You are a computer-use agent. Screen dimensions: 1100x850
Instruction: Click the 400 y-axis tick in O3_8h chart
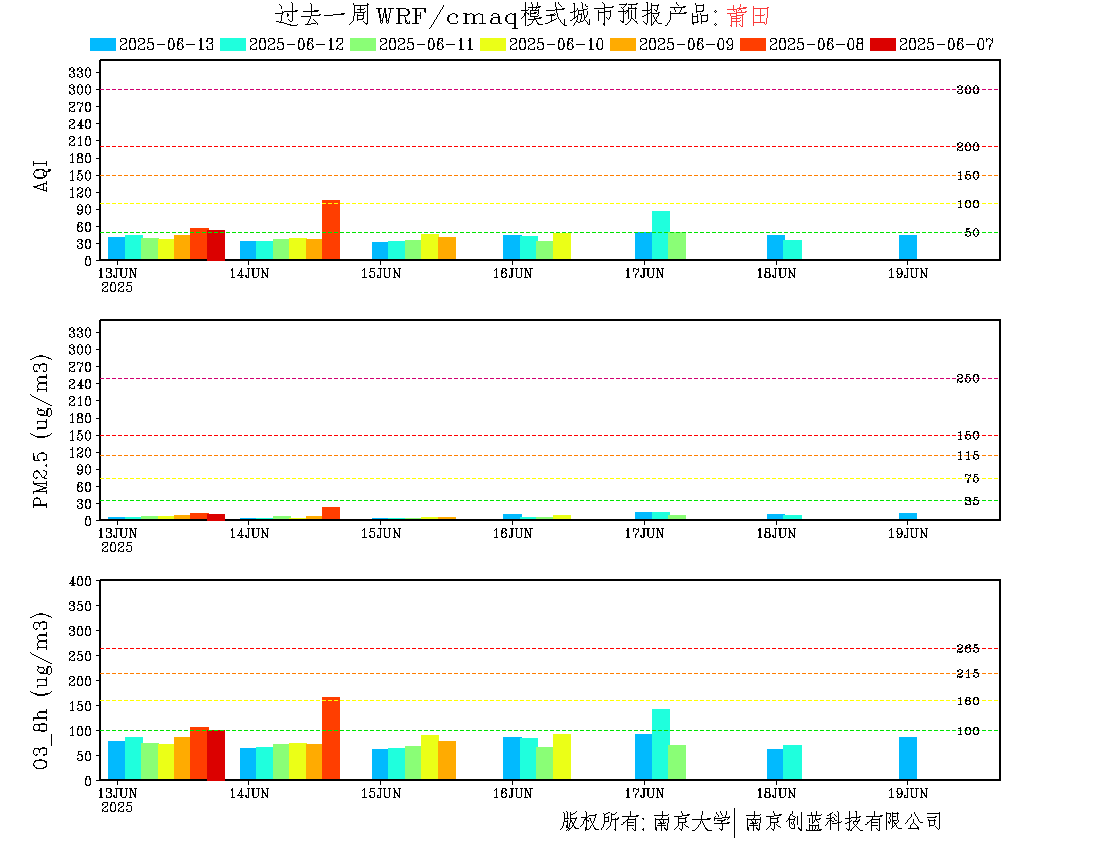[80, 581]
